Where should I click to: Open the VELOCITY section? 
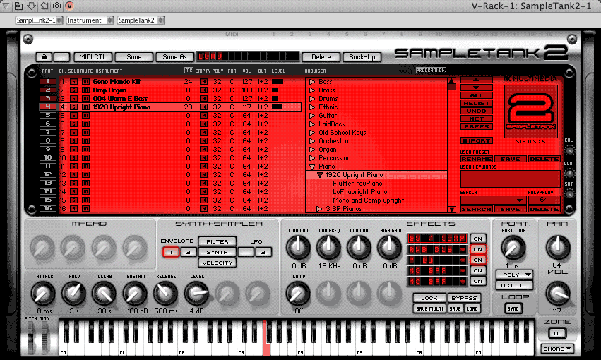(217, 263)
